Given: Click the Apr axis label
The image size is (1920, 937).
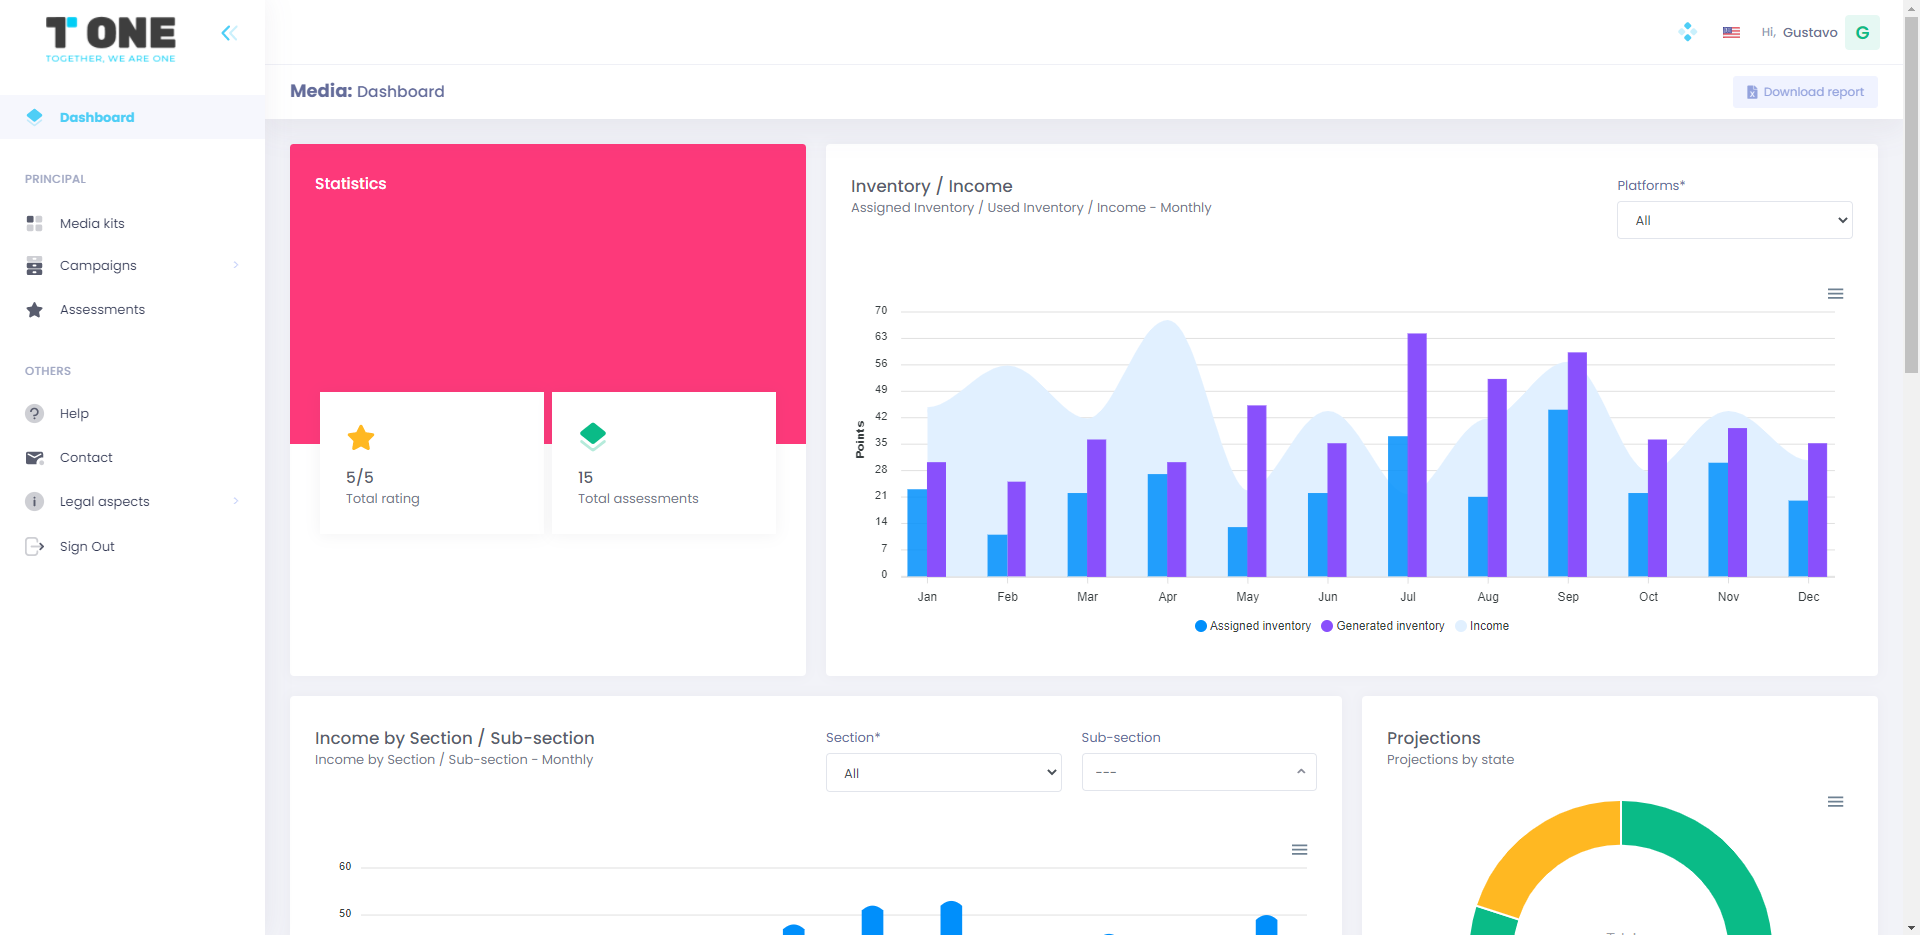Looking at the screenshot, I should click(x=1167, y=597).
